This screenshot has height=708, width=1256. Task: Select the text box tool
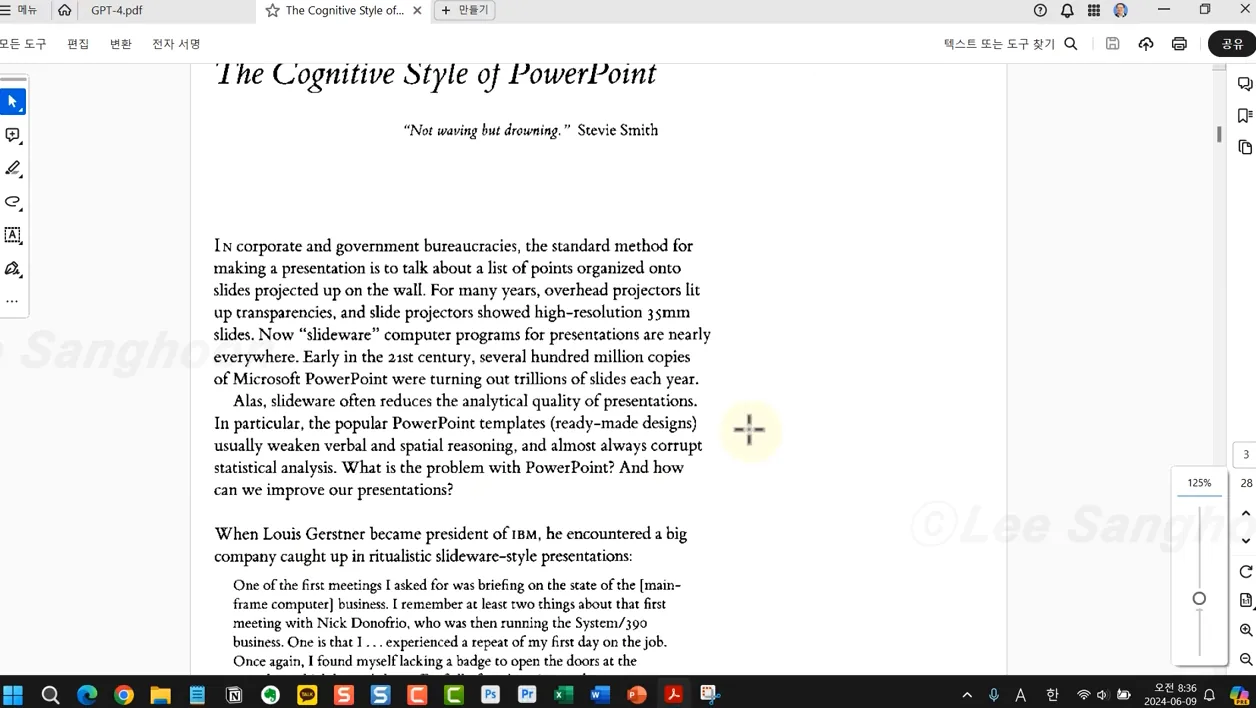pyautogui.click(x=12, y=235)
